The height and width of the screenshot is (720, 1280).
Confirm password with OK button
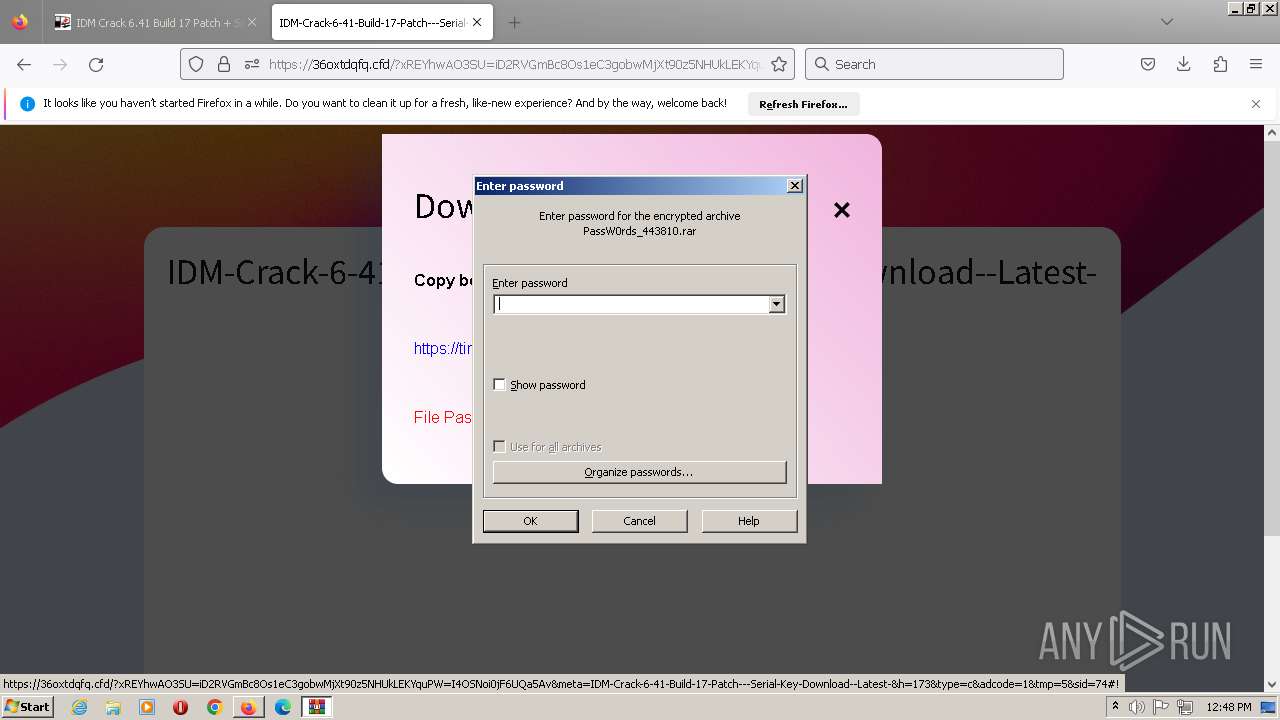[x=530, y=521]
